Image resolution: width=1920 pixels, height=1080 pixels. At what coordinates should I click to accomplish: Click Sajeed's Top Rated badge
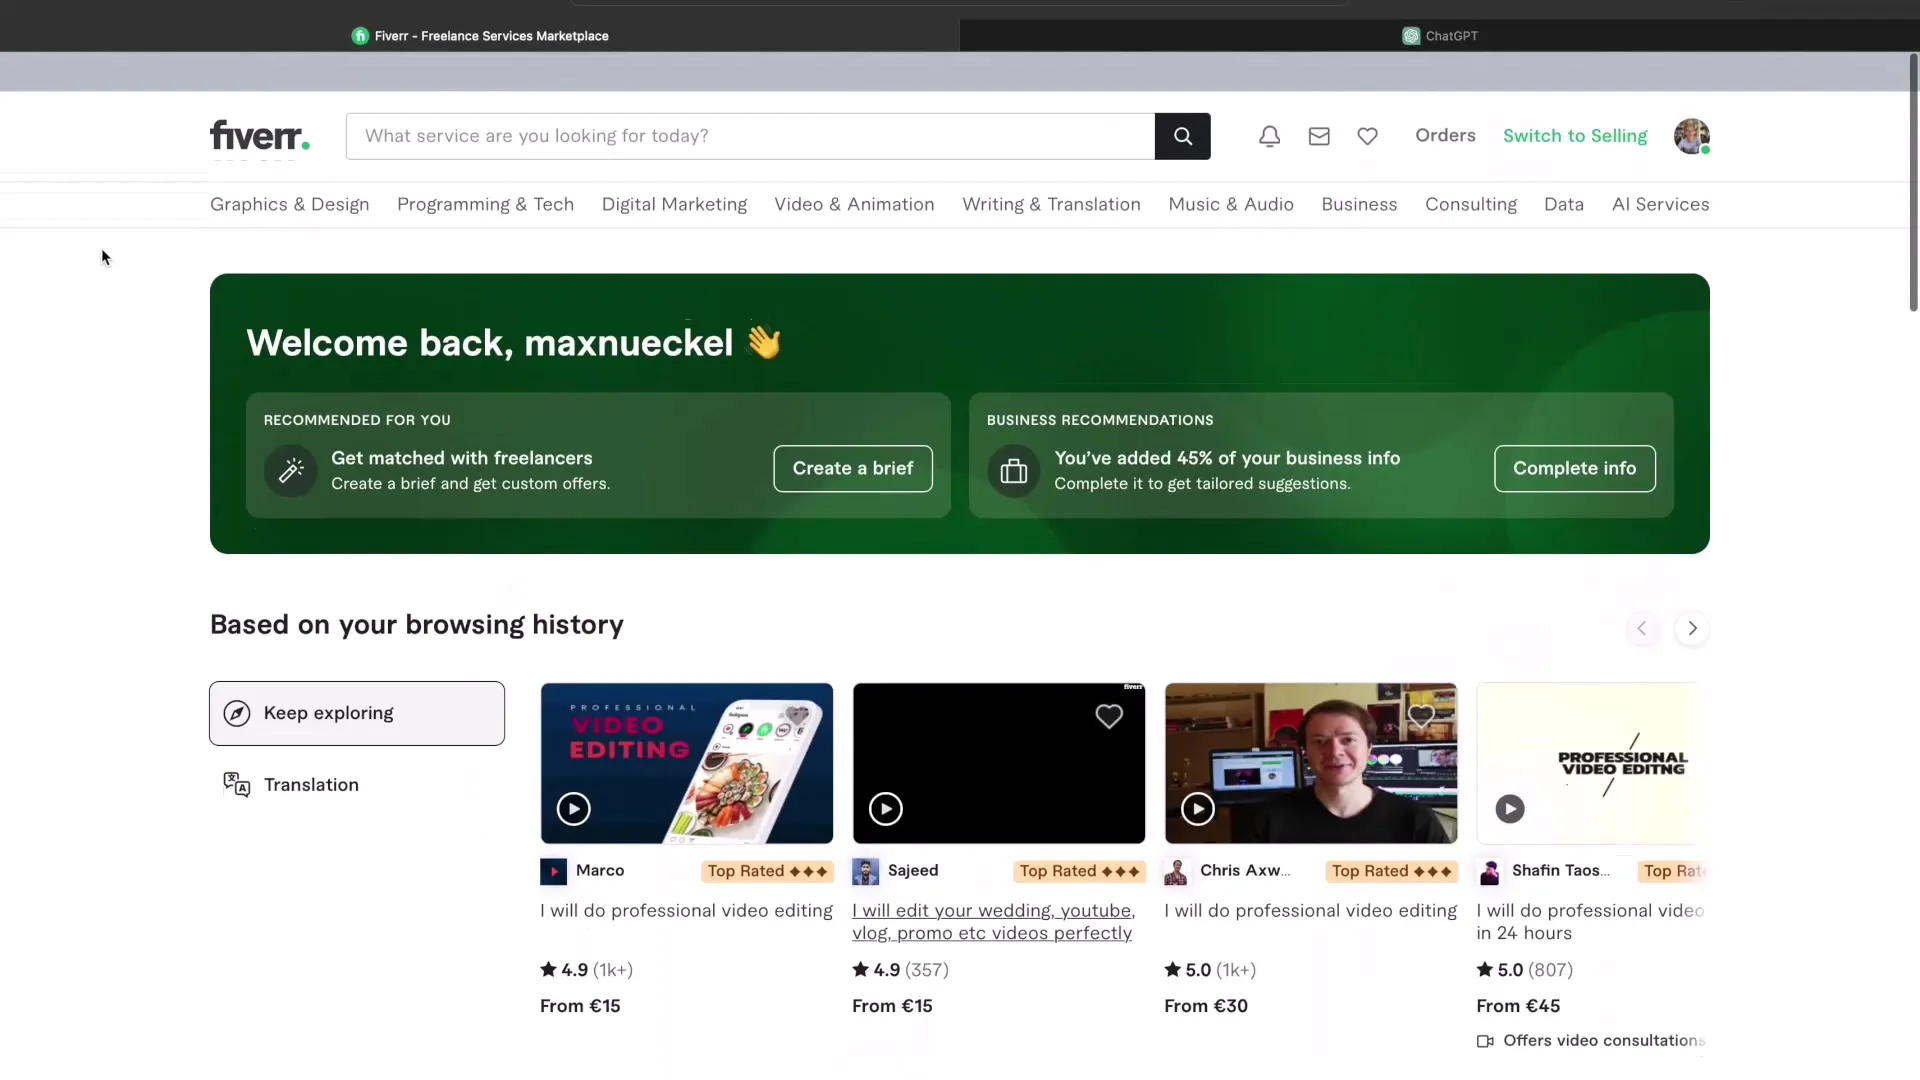[1079, 872]
